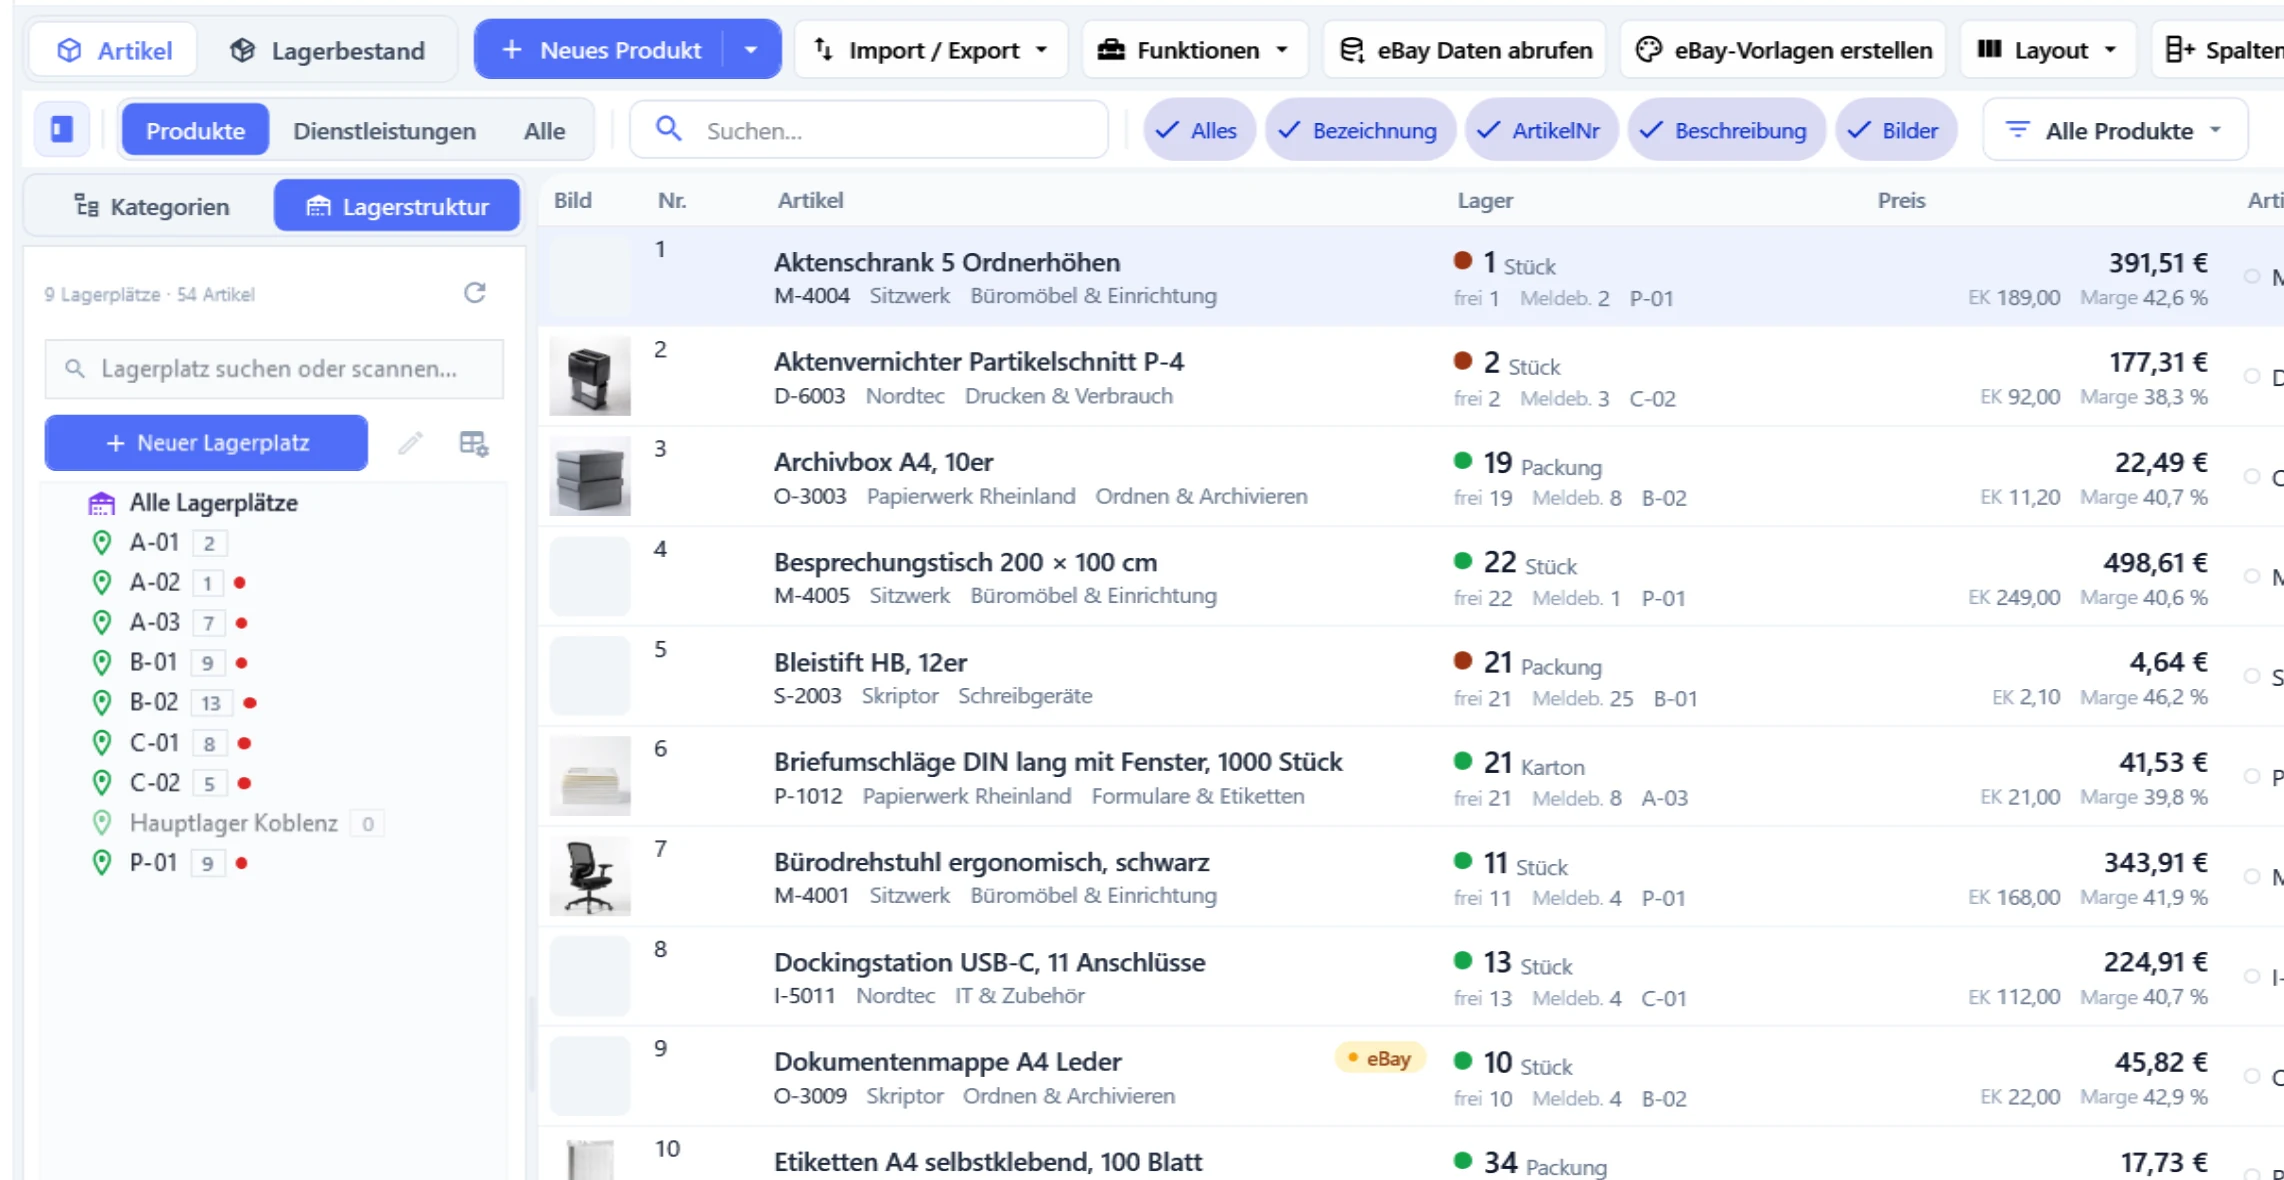Image resolution: width=2284 pixels, height=1180 pixels.
Task: Open the table settings icon next to pencil
Action: point(474,443)
